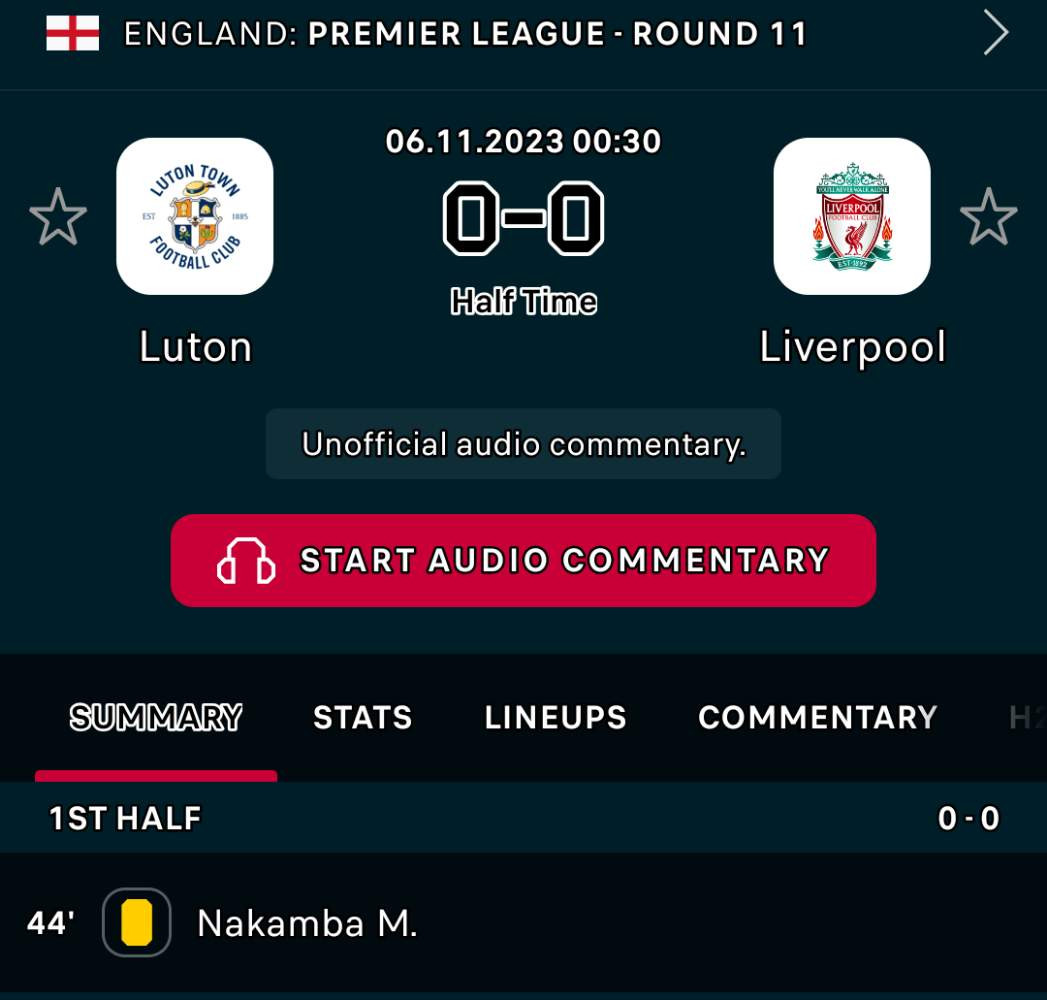This screenshot has width=1047, height=1000.
Task: Click the yellow card icon for Nakamba
Action: tap(136, 923)
